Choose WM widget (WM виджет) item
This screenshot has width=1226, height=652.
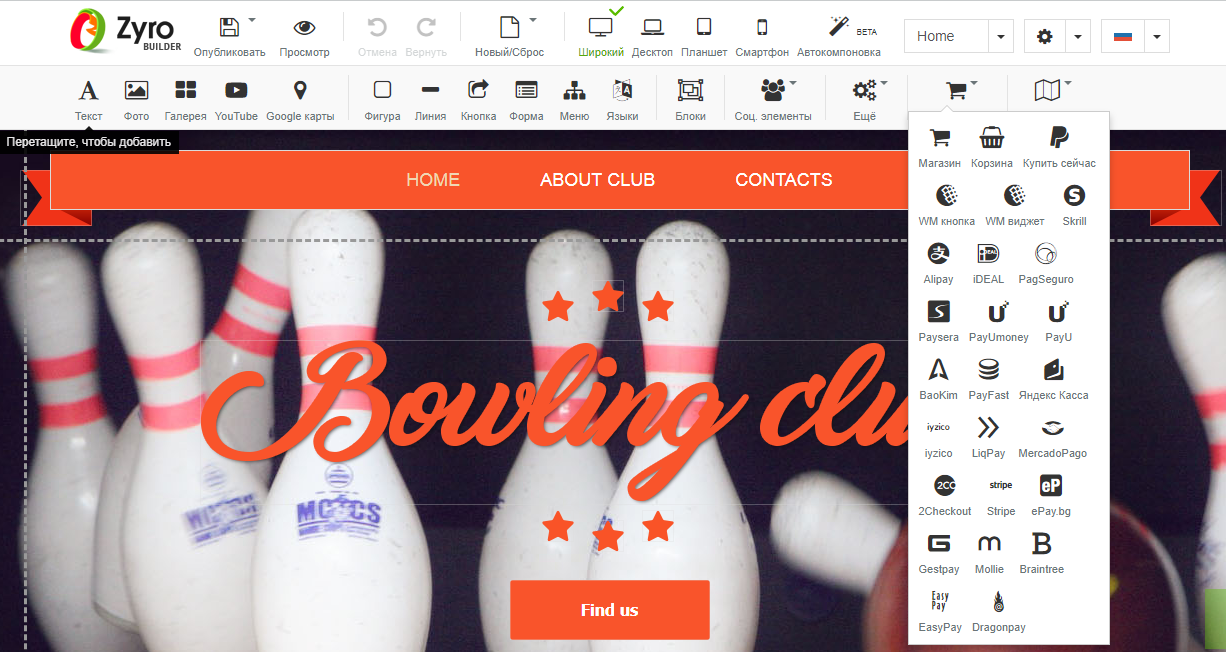click(x=1015, y=206)
